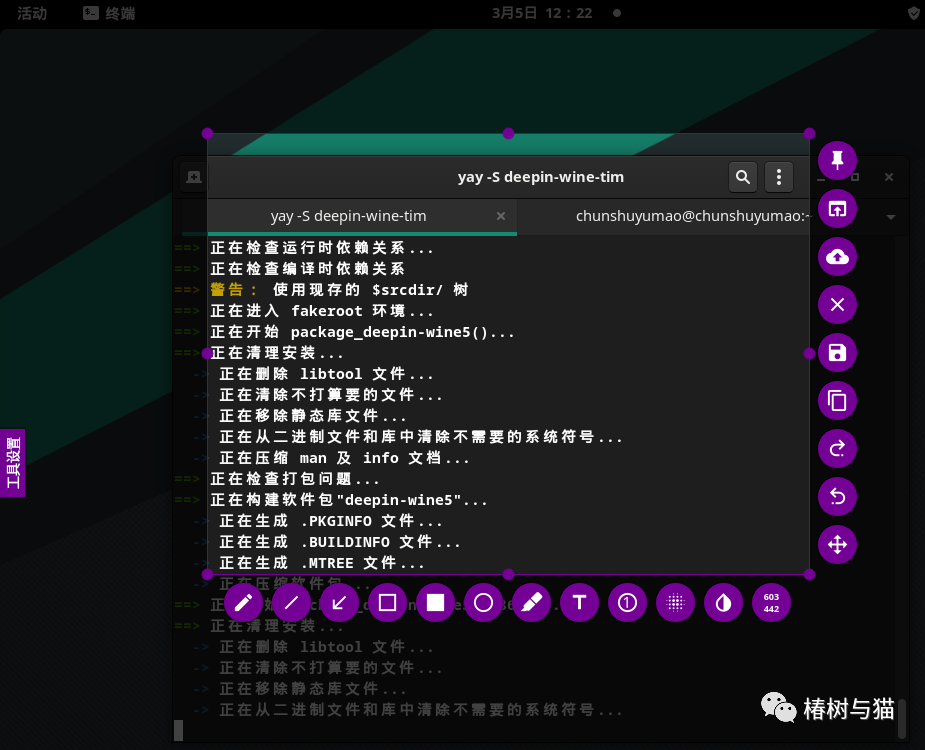
Task: Open terminal search with magnifier icon
Action: click(x=743, y=176)
